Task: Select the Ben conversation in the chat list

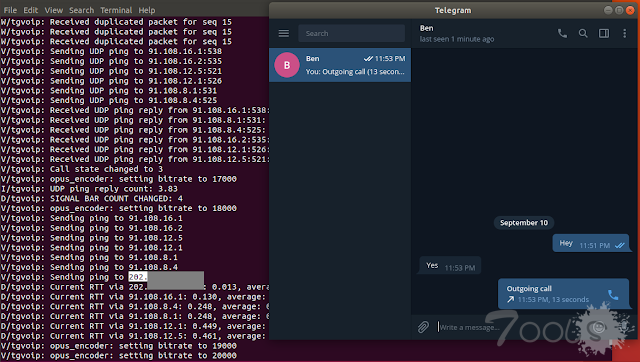Action: click(340, 65)
